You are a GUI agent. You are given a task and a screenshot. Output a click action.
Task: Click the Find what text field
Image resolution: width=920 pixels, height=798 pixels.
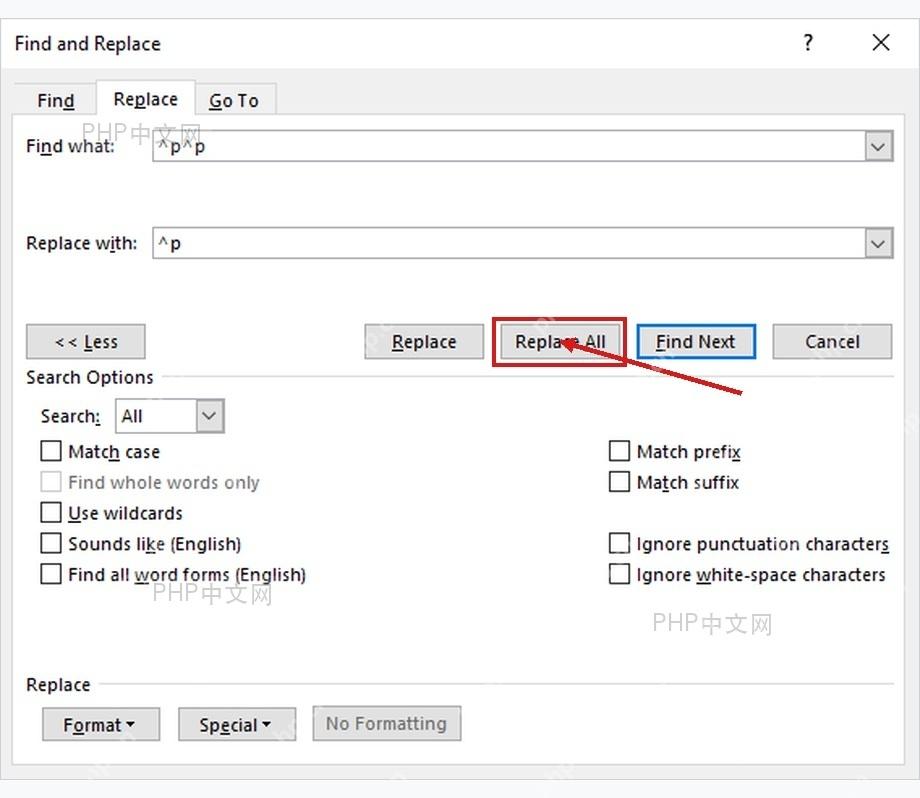tap(509, 146)
